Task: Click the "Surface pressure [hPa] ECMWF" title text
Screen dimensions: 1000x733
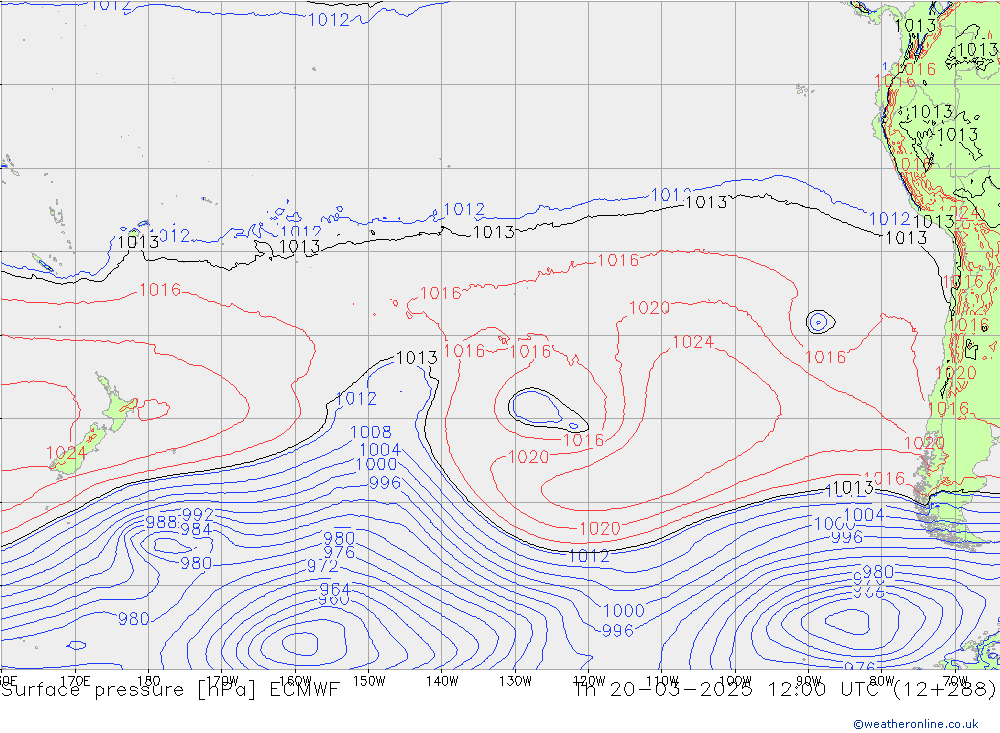Action: pos(170,690)
